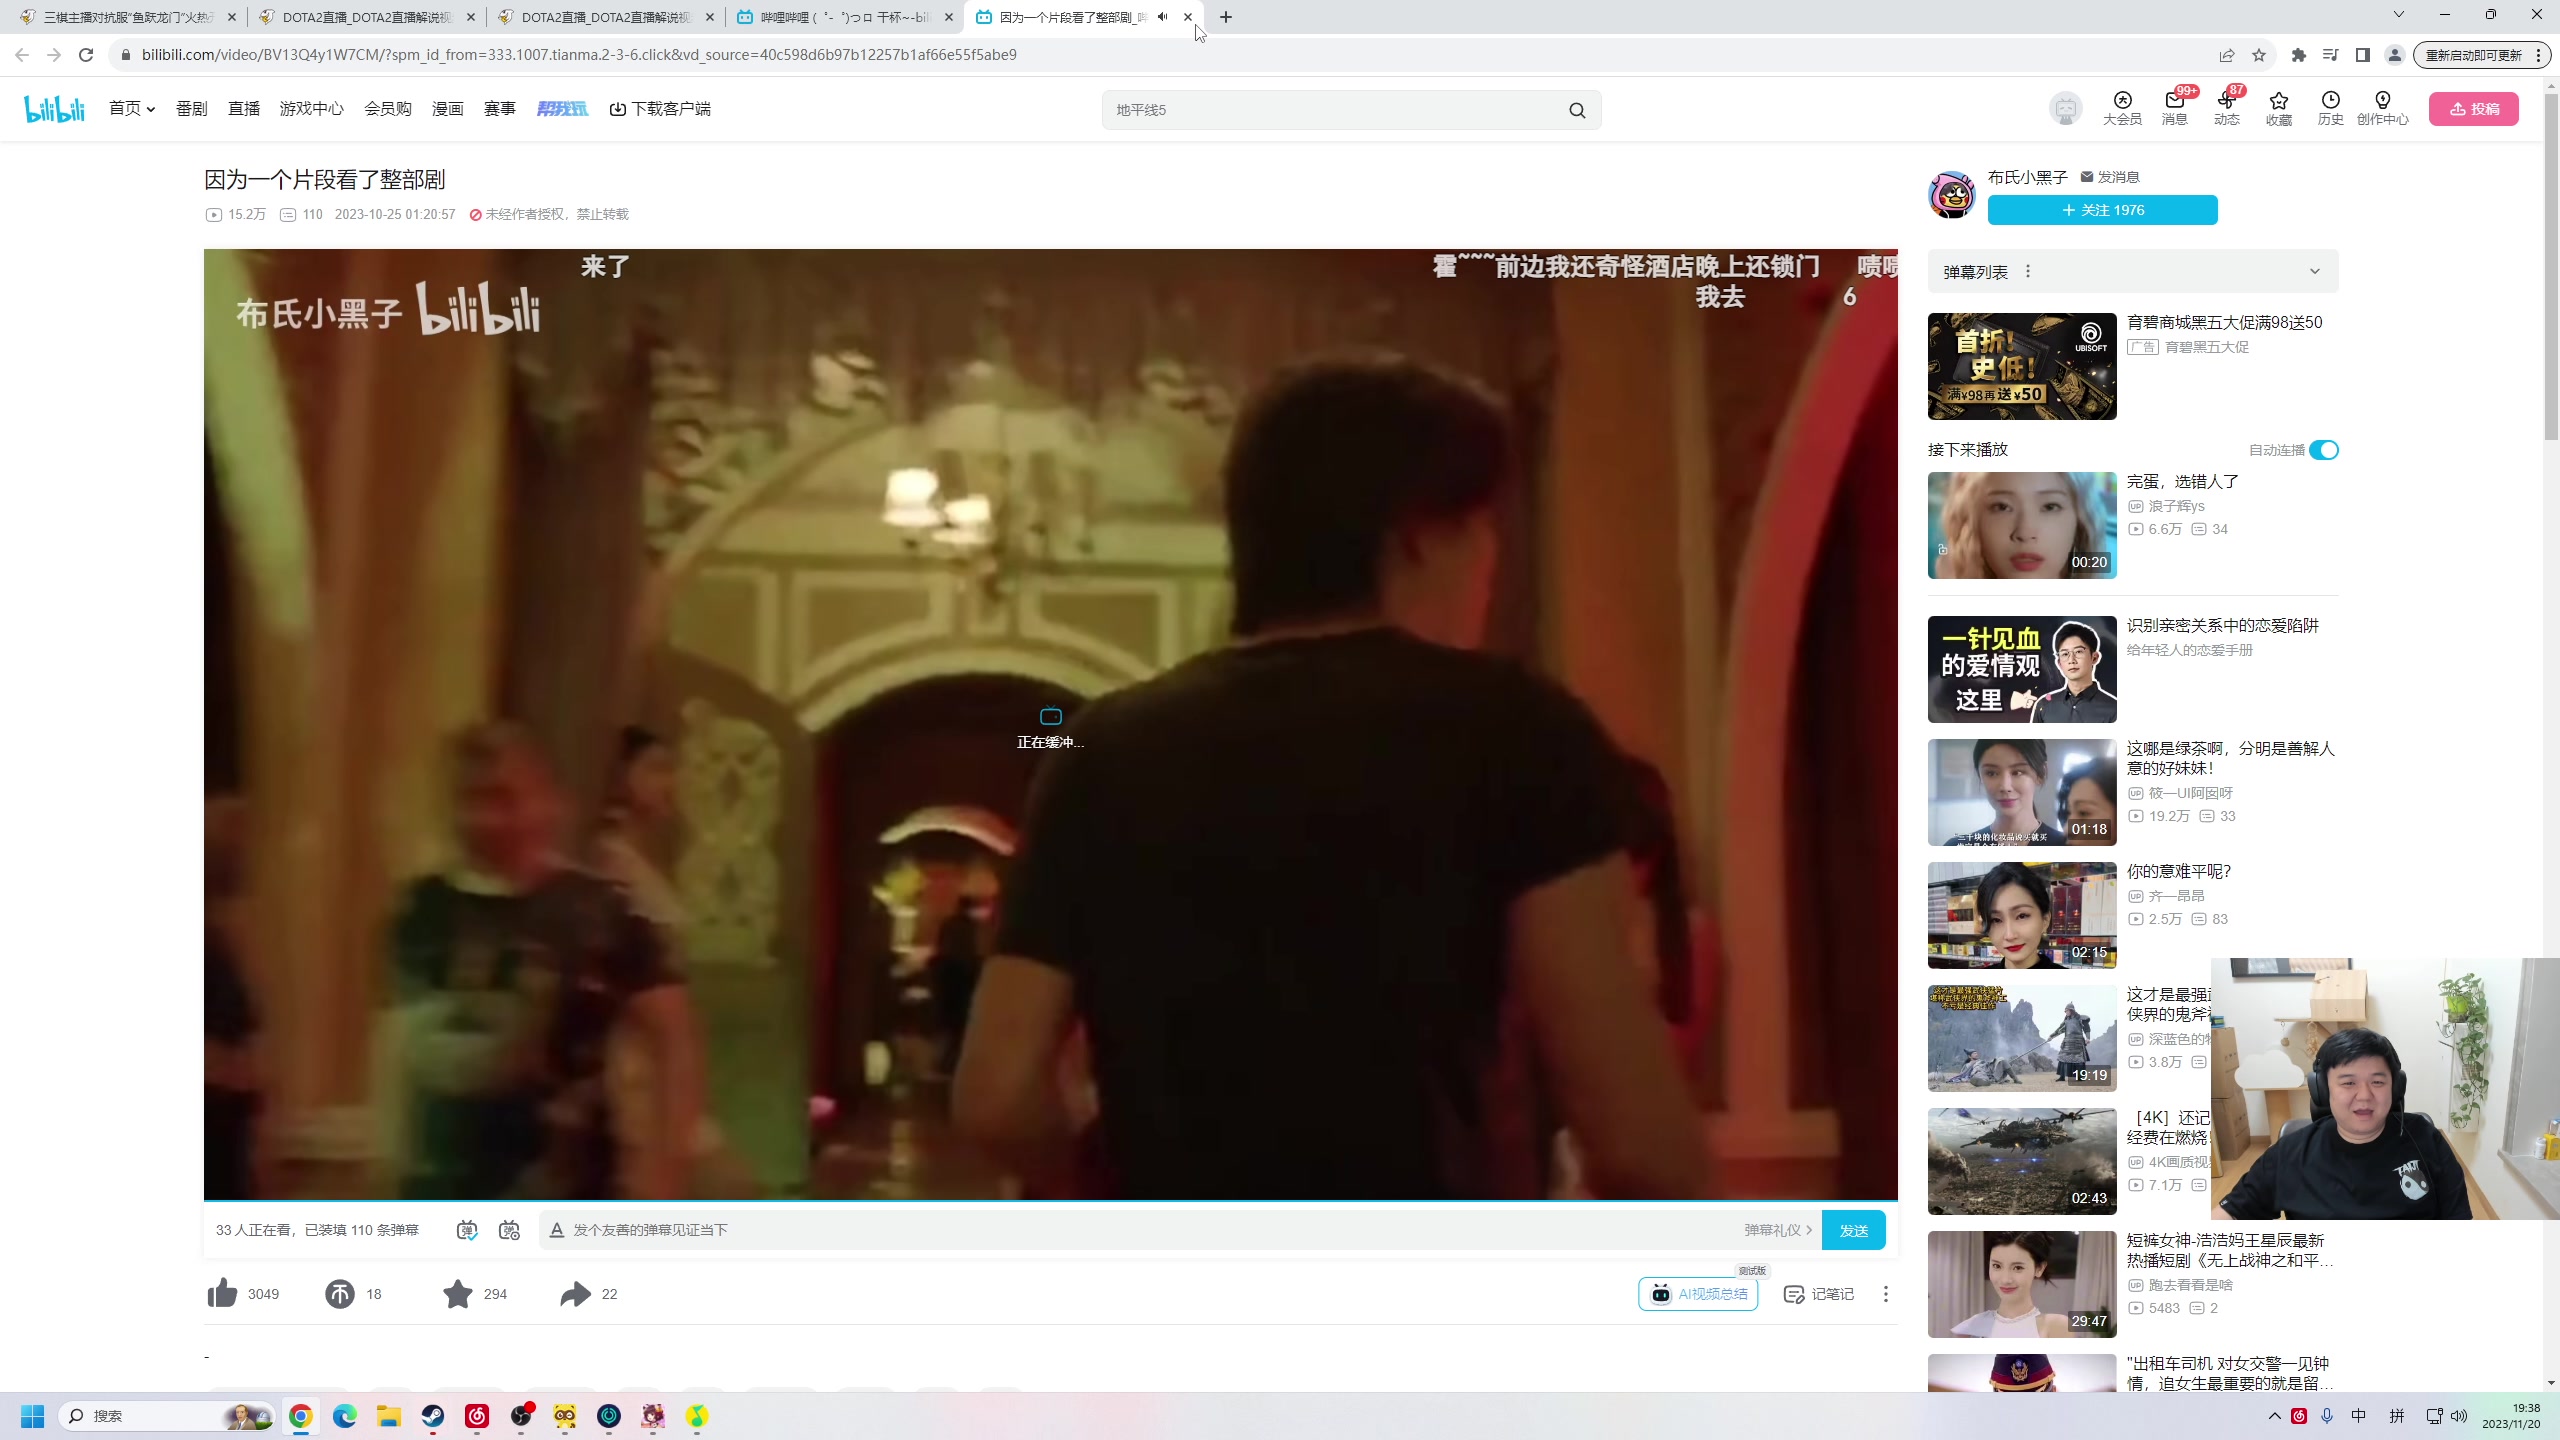Screen dimensions: 2560x1440
Task: Like the video with thumbs-up icon
Action: pyautogui.click(x=222, y=1293)
